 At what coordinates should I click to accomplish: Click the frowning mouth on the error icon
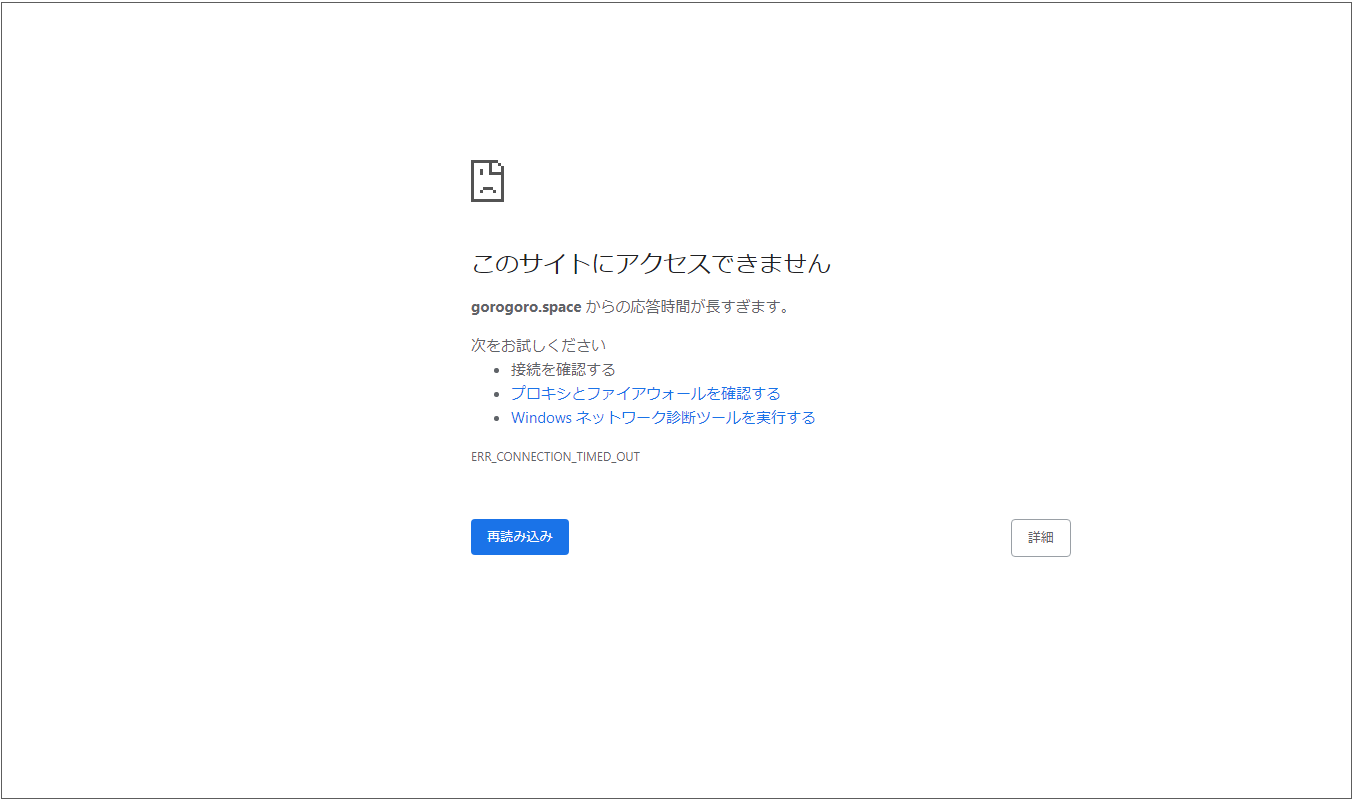(486, 189)
